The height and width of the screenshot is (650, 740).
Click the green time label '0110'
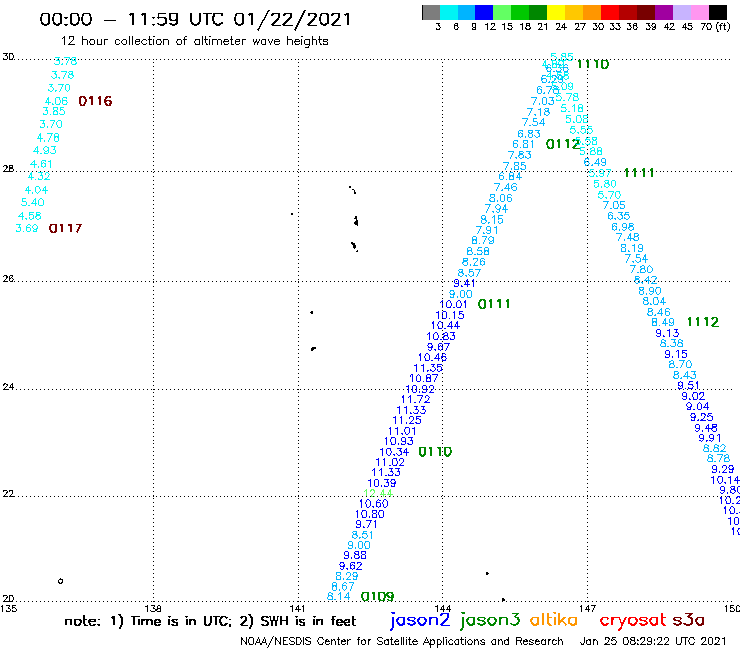coord(435,452)
